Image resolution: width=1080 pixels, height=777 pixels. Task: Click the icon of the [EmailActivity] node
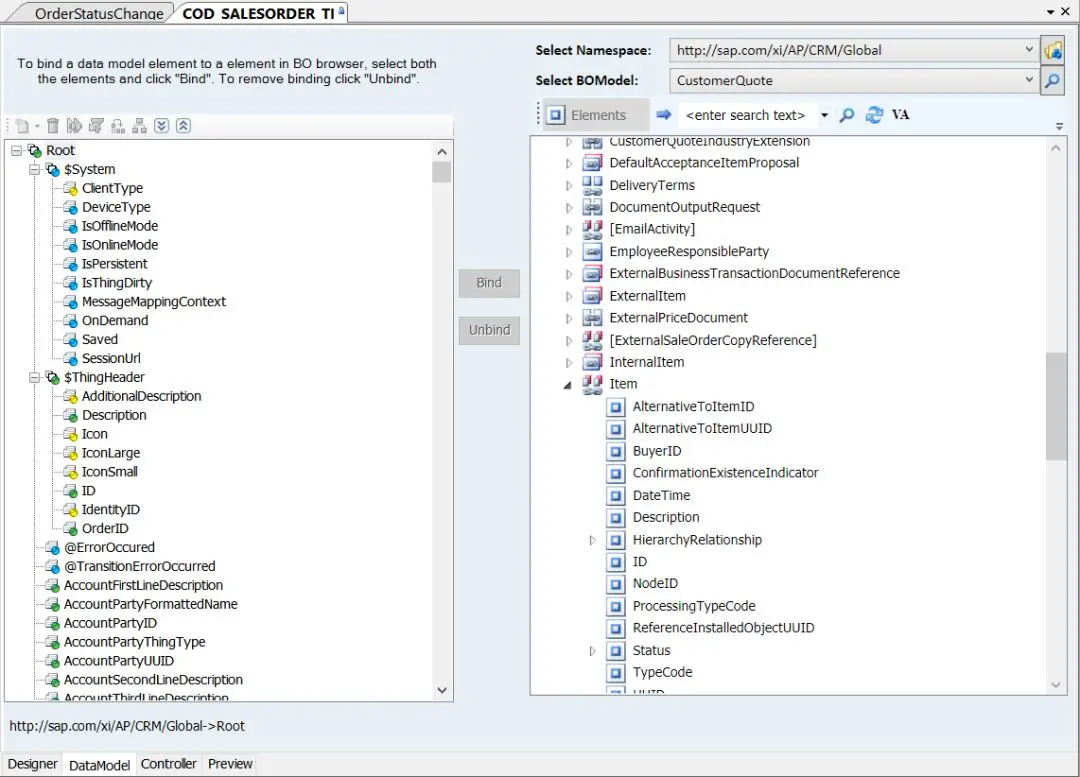coord(592,229)
